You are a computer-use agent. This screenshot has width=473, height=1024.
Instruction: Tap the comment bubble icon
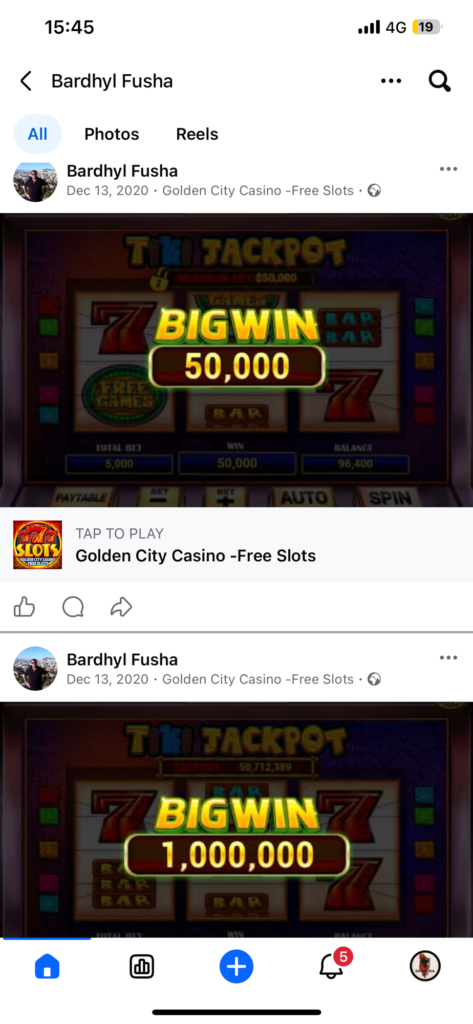73,607
